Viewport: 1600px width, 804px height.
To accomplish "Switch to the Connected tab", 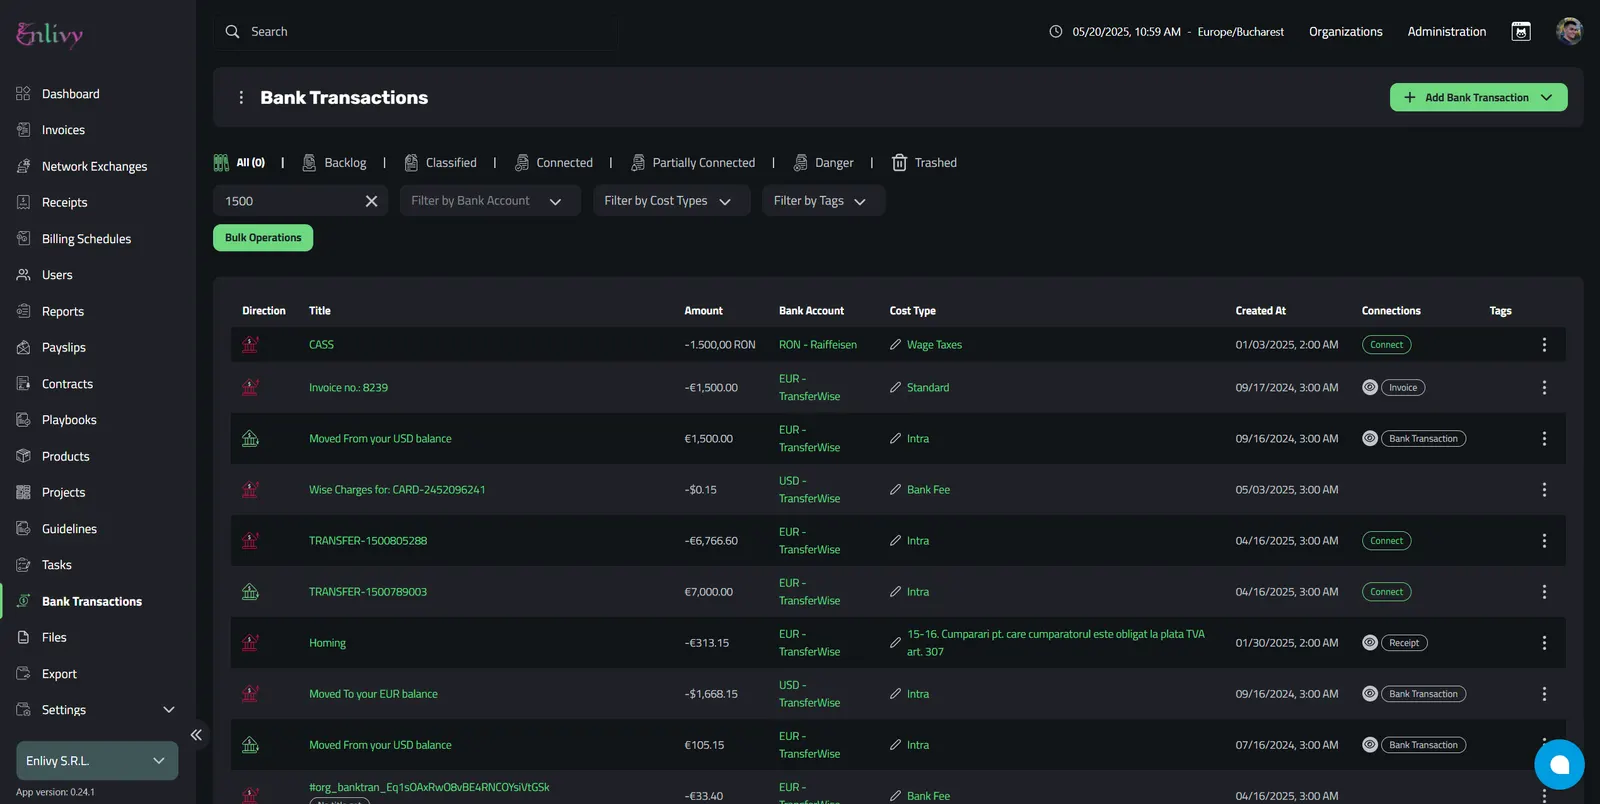I will [x=553, y=163].
